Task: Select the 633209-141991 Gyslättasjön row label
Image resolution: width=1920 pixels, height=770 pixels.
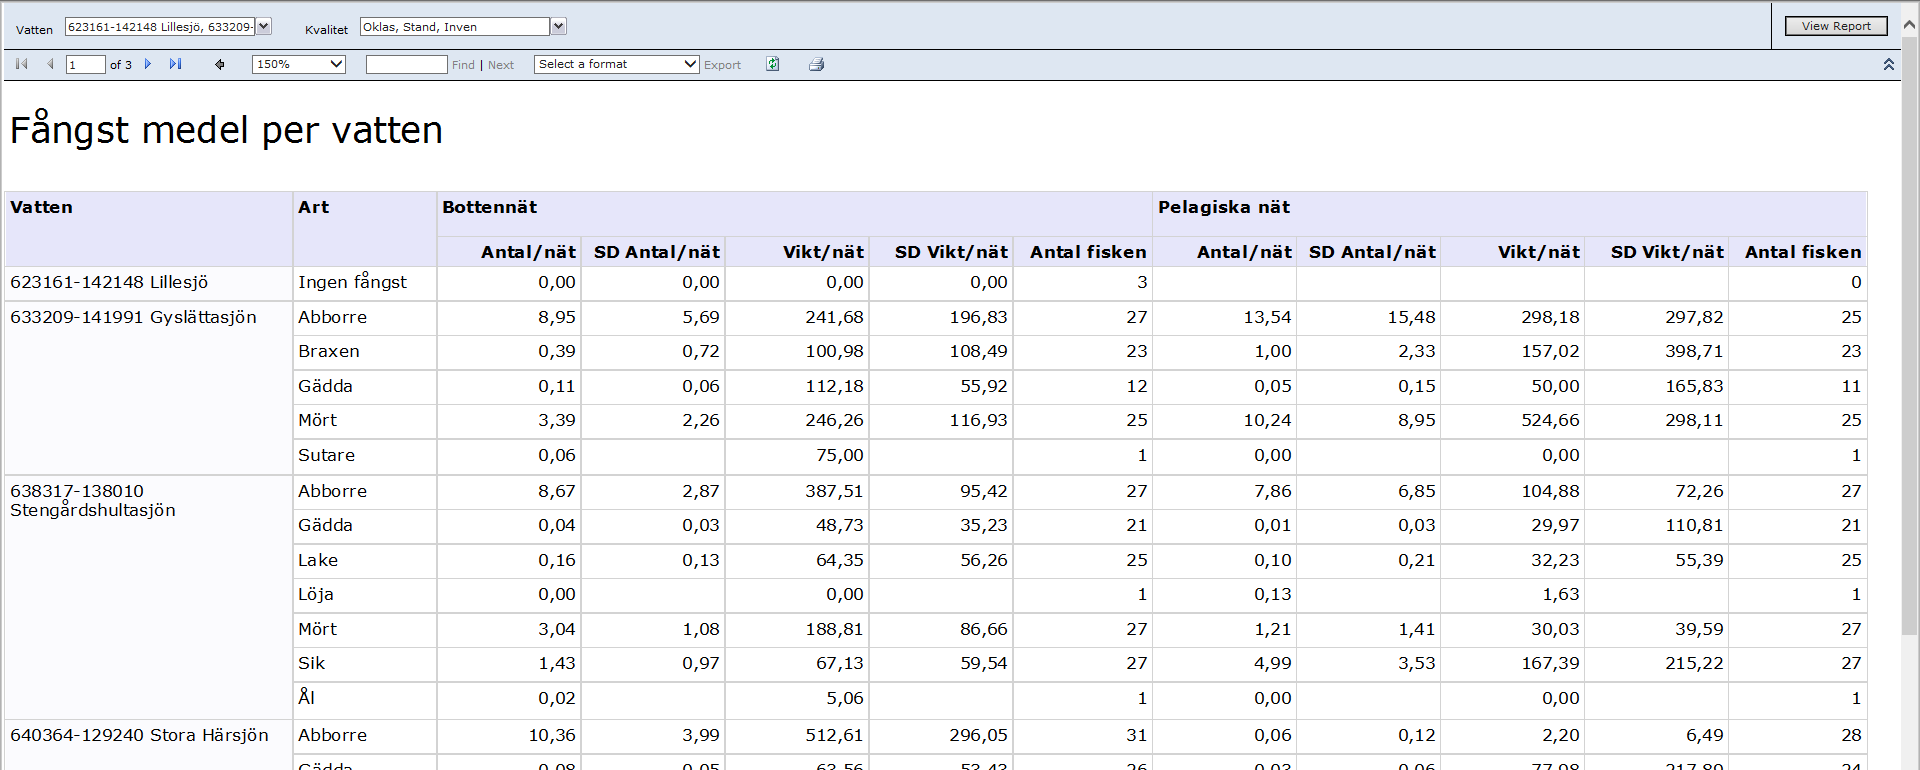Action: [x=133, y=317]
